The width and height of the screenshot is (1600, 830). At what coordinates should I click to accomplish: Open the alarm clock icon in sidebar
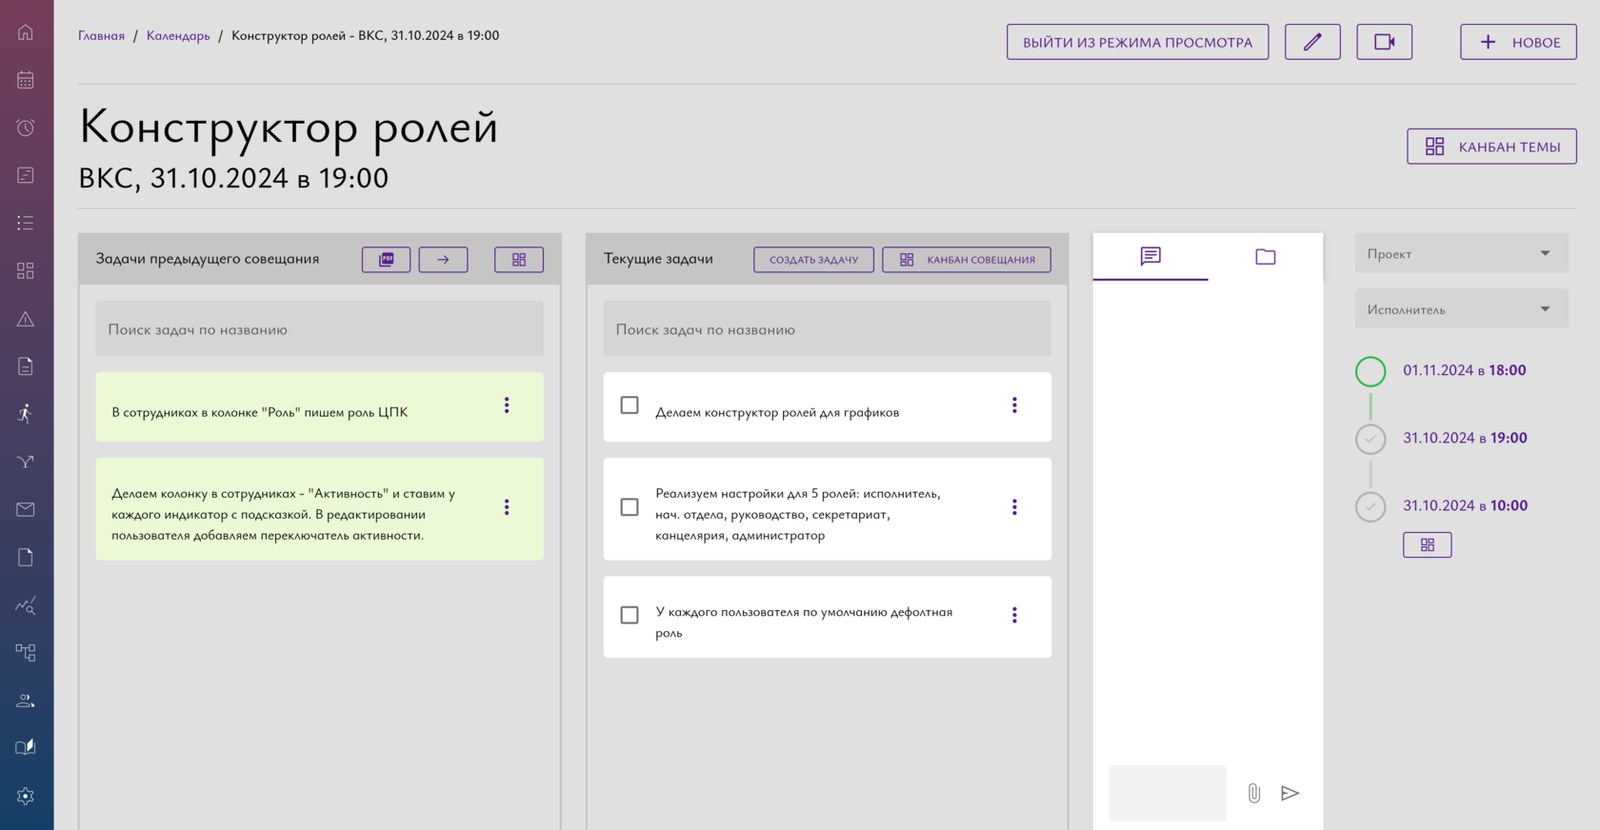[x=26, y=127]
